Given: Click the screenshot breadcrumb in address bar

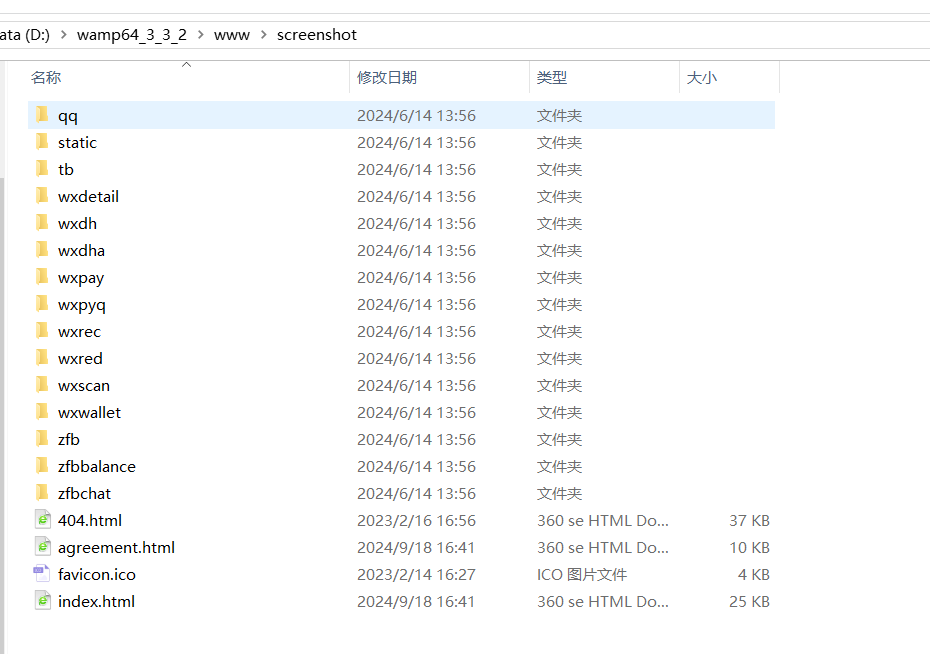Looking at the screenshot, I should pos(316,35).
